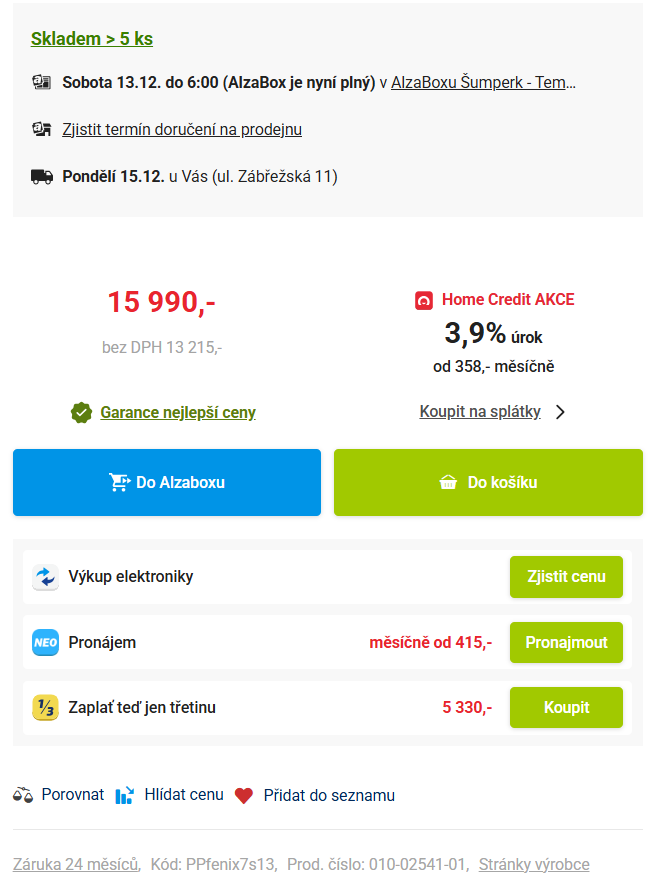Open the Skladem > 5 ks link
Viewport: 648px width, 888px height.
click(x=92, y=39)
